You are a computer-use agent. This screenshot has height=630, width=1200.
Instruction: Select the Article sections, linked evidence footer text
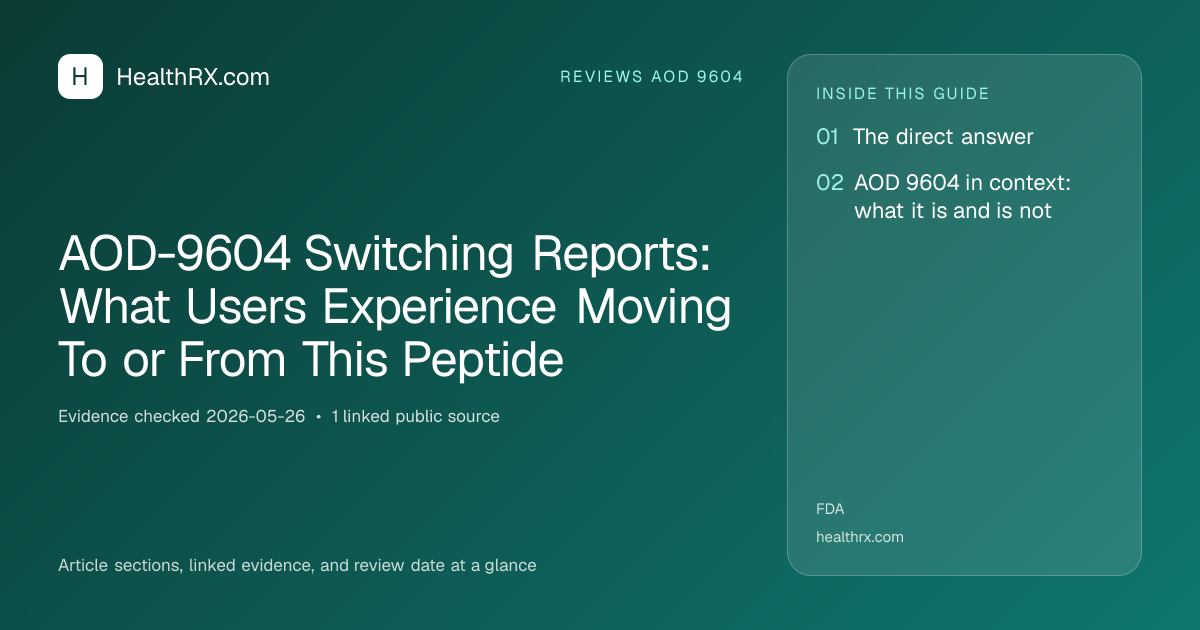pyautogui.click(x=297, y=565)
